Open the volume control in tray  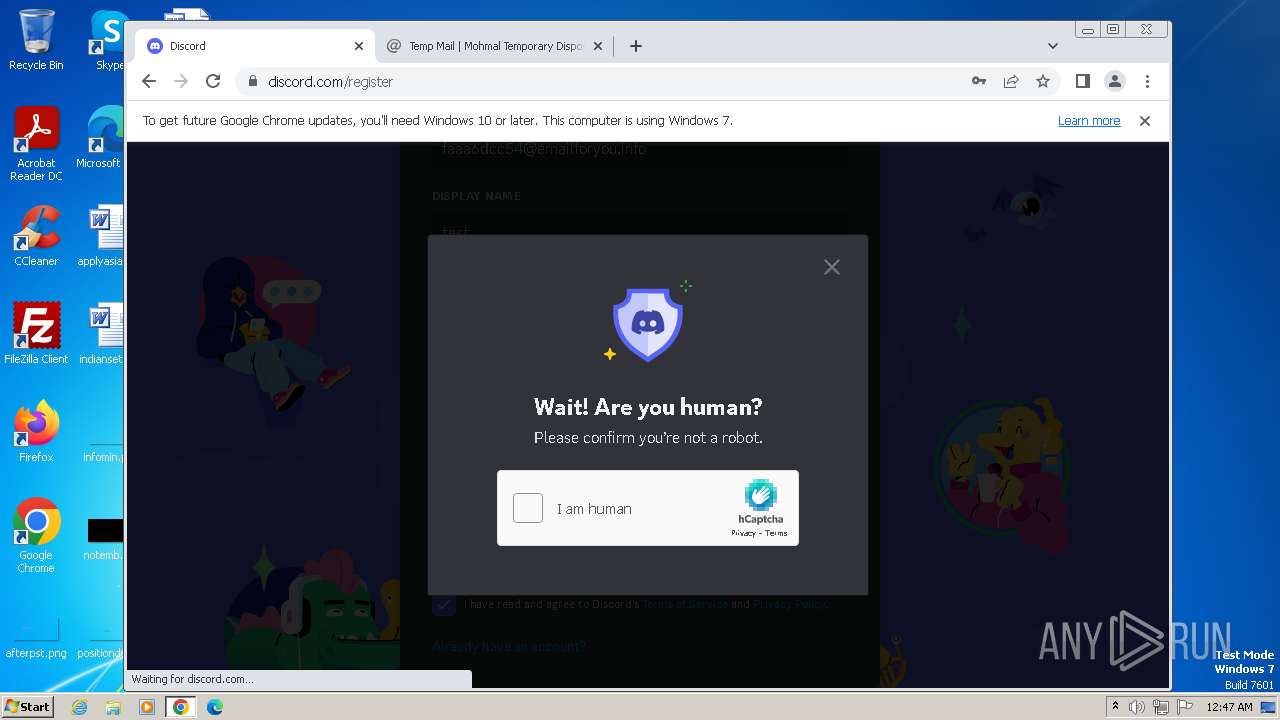tap(1137, 707)
